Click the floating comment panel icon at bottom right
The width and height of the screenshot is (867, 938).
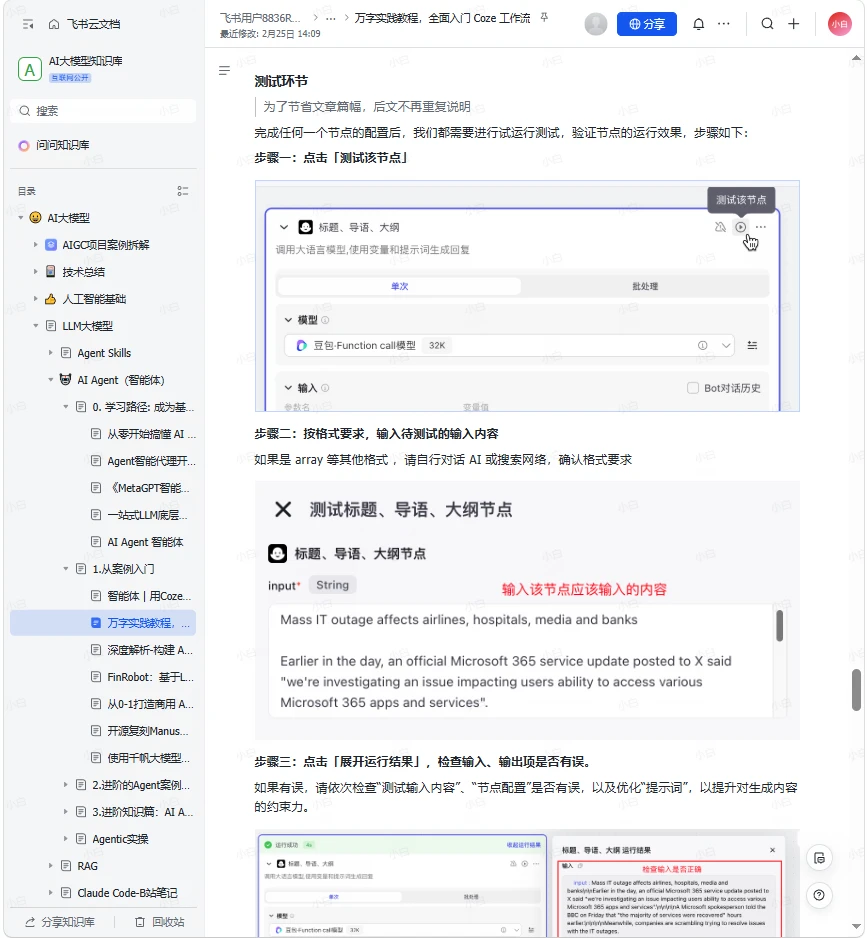click(819, 858)
